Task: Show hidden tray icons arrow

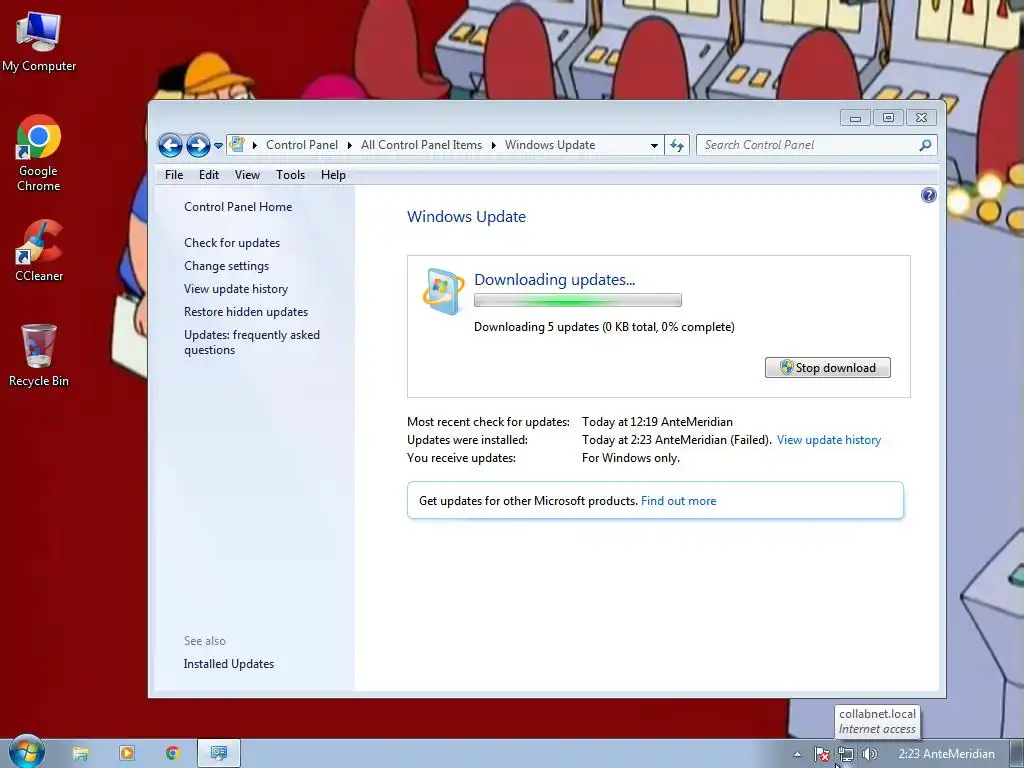Action: pyautogui.click(x=797, y=754)
